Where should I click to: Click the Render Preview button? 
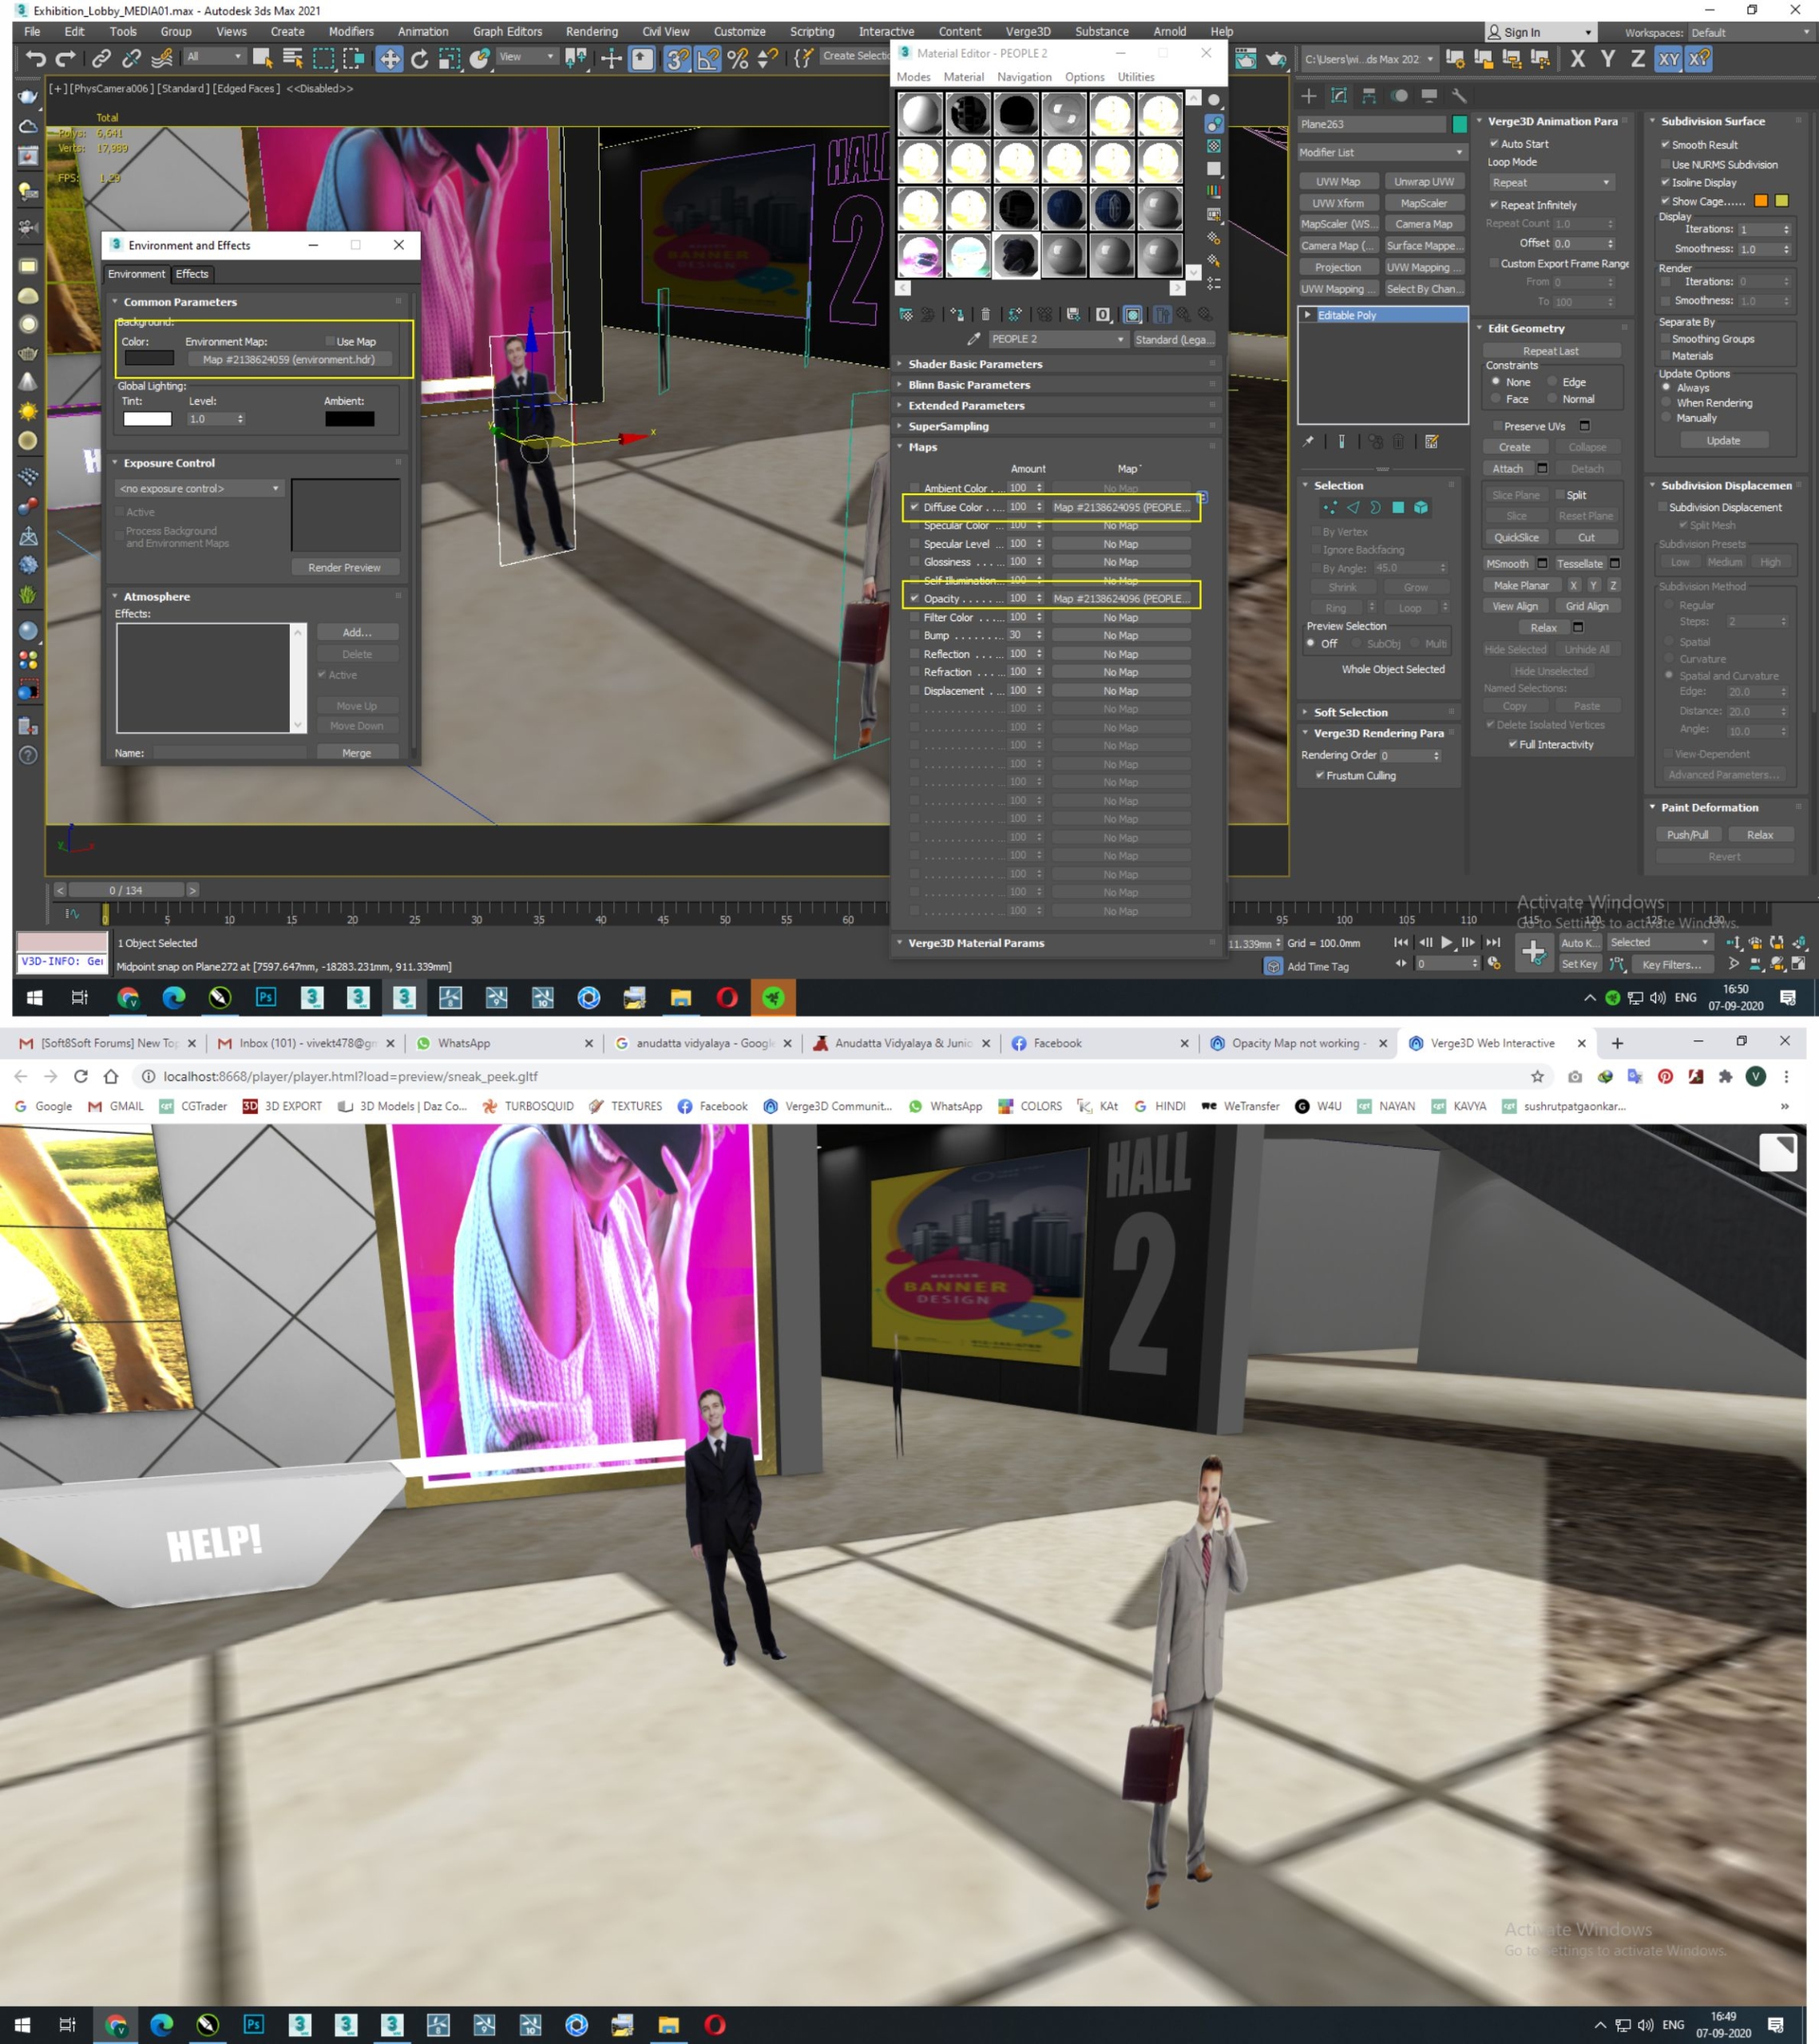pos(344,567)
